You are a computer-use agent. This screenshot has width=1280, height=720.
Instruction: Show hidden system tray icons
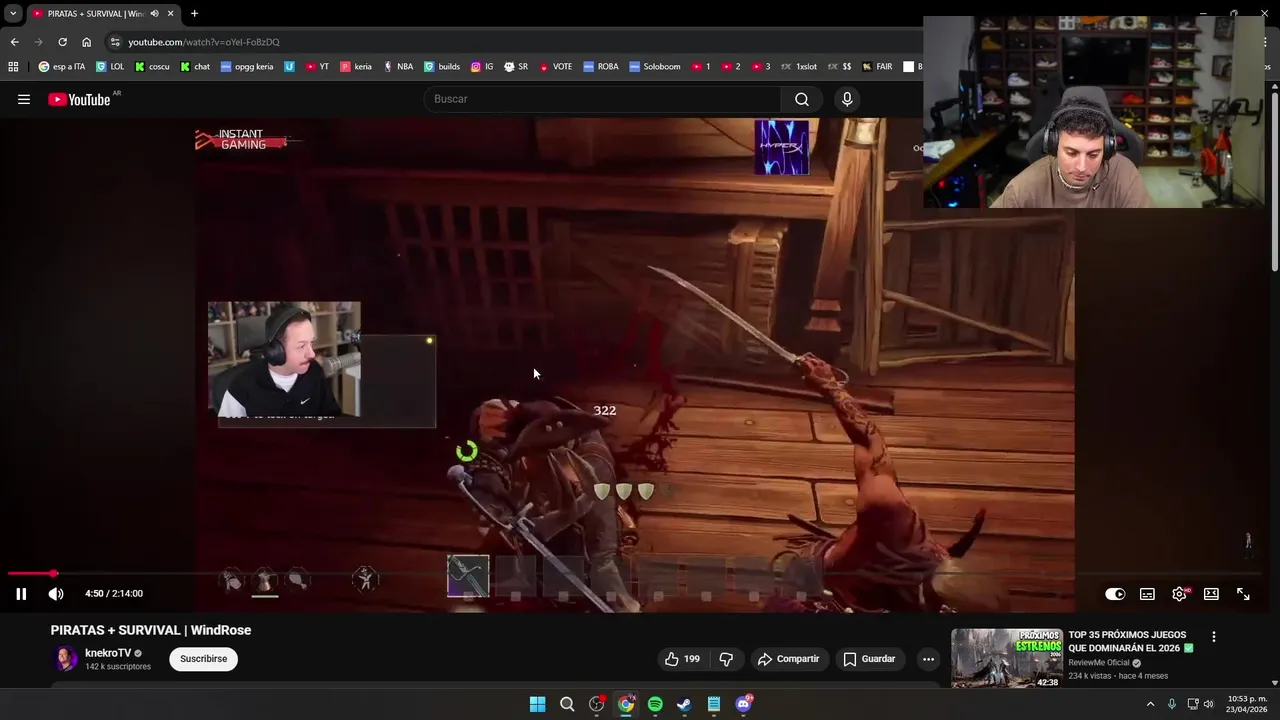point(1150,704)
